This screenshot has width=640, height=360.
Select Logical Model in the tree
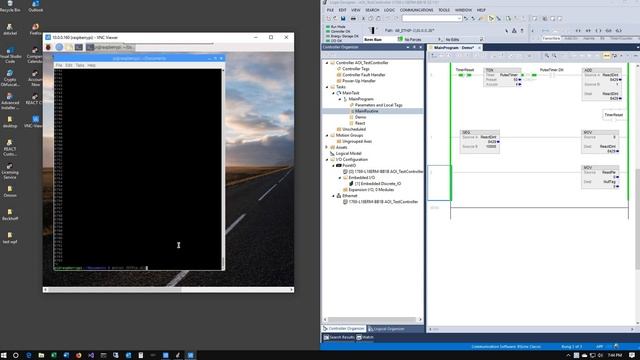(348, 153)
